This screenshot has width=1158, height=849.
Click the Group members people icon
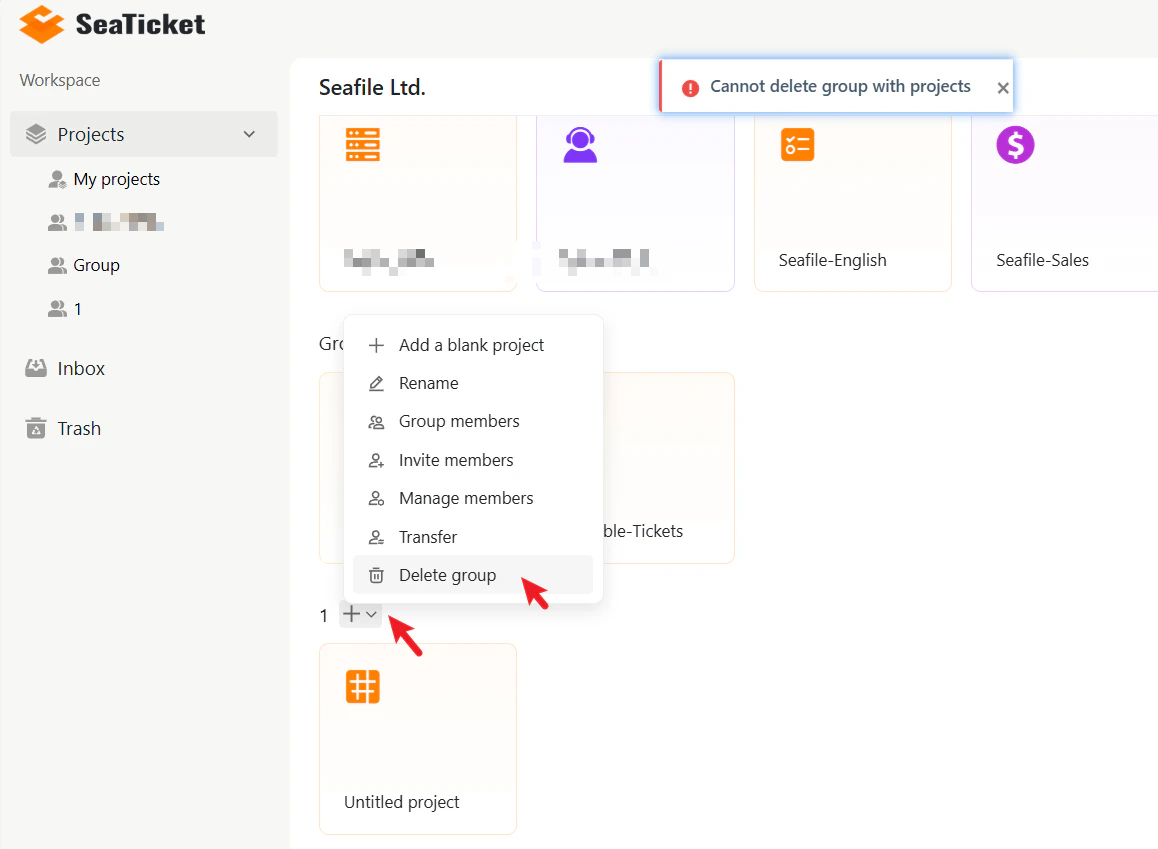[376, 422]
